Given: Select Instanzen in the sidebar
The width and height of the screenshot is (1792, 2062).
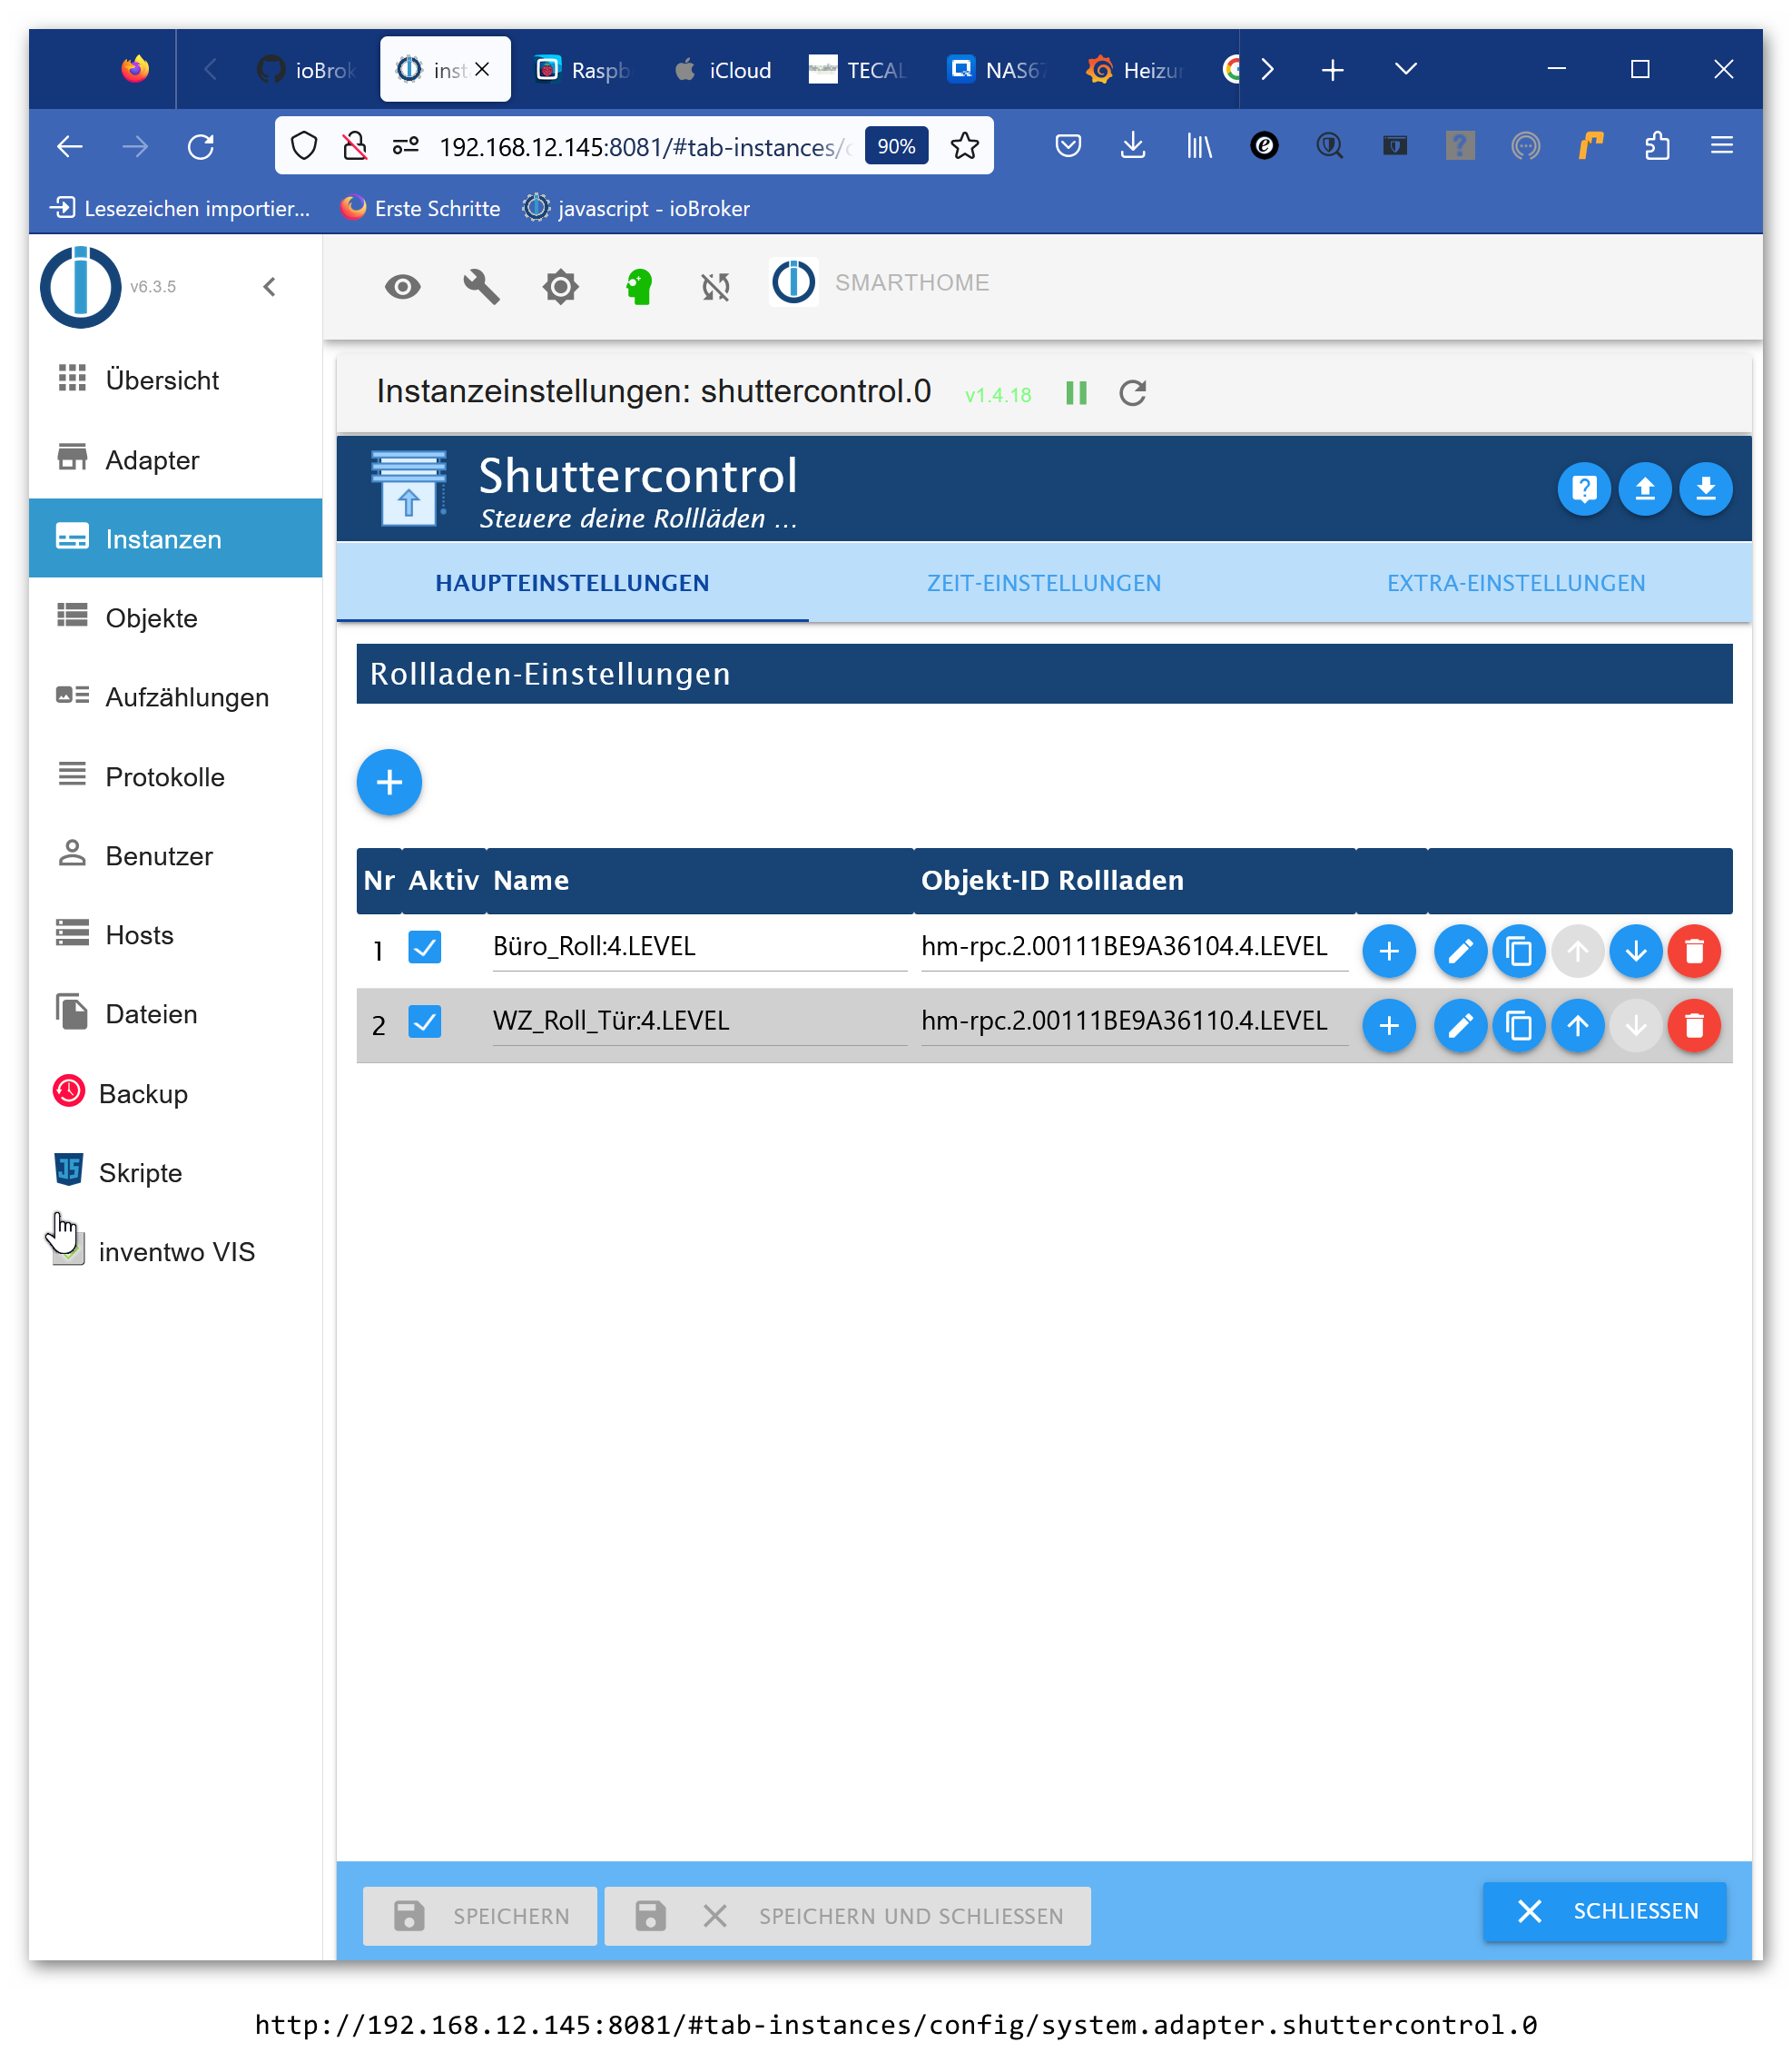Looking at the screenshot, I should (176, 539).
